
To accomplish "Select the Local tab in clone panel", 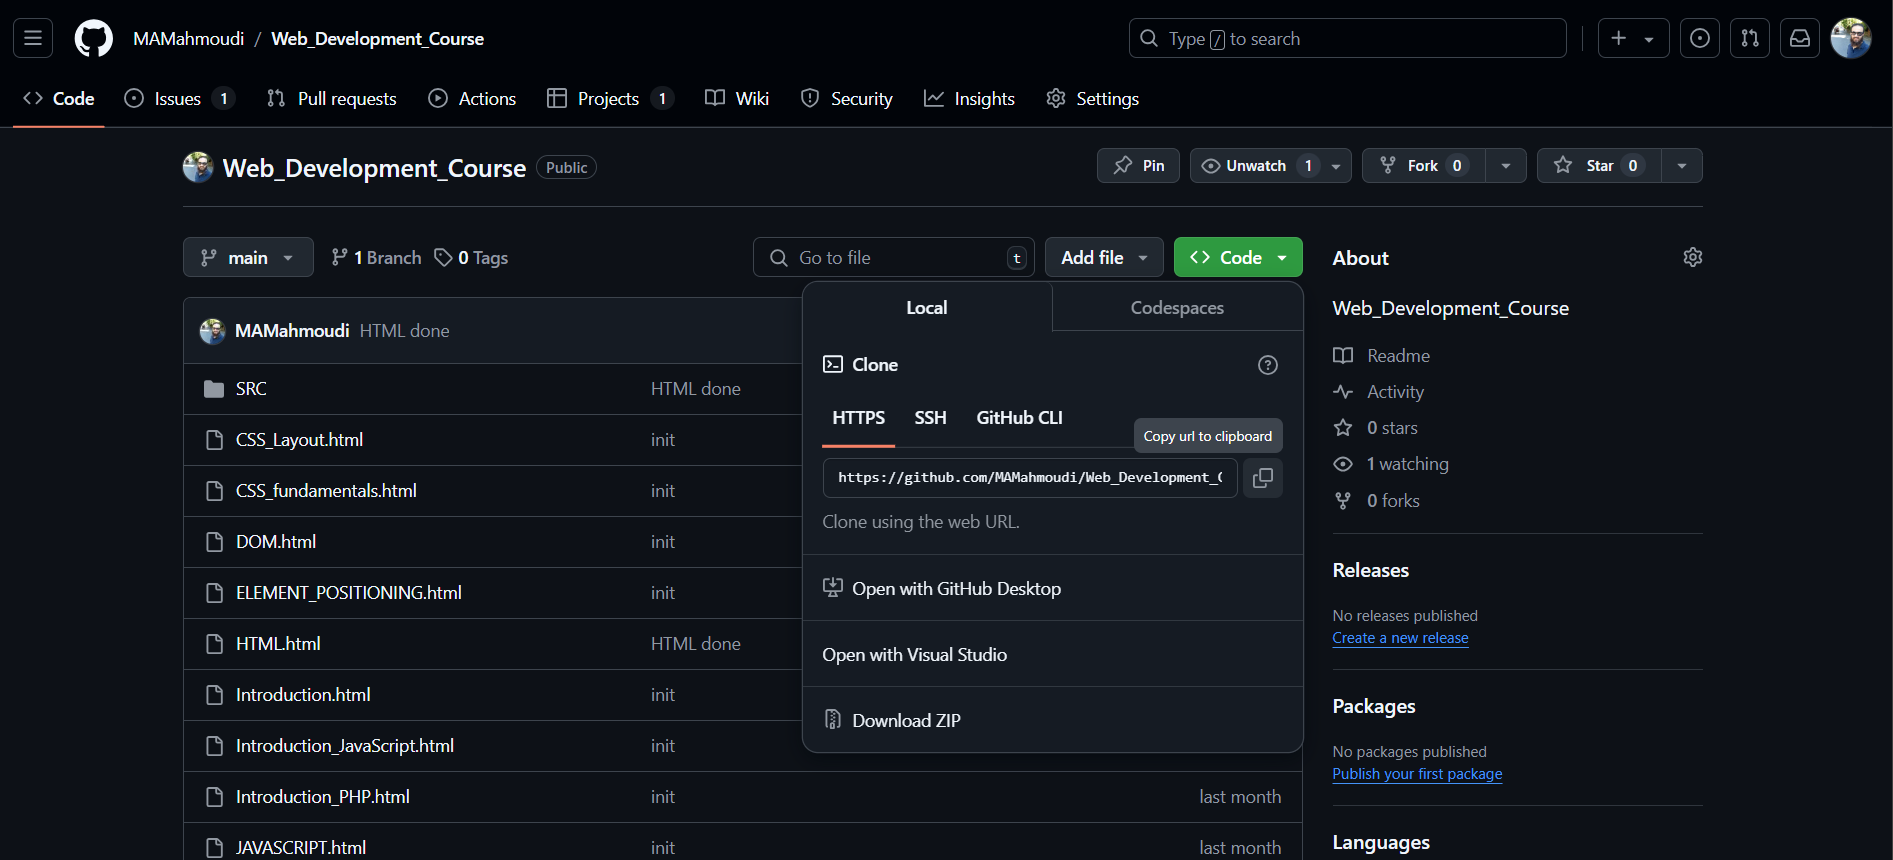I will coord(927,308).
